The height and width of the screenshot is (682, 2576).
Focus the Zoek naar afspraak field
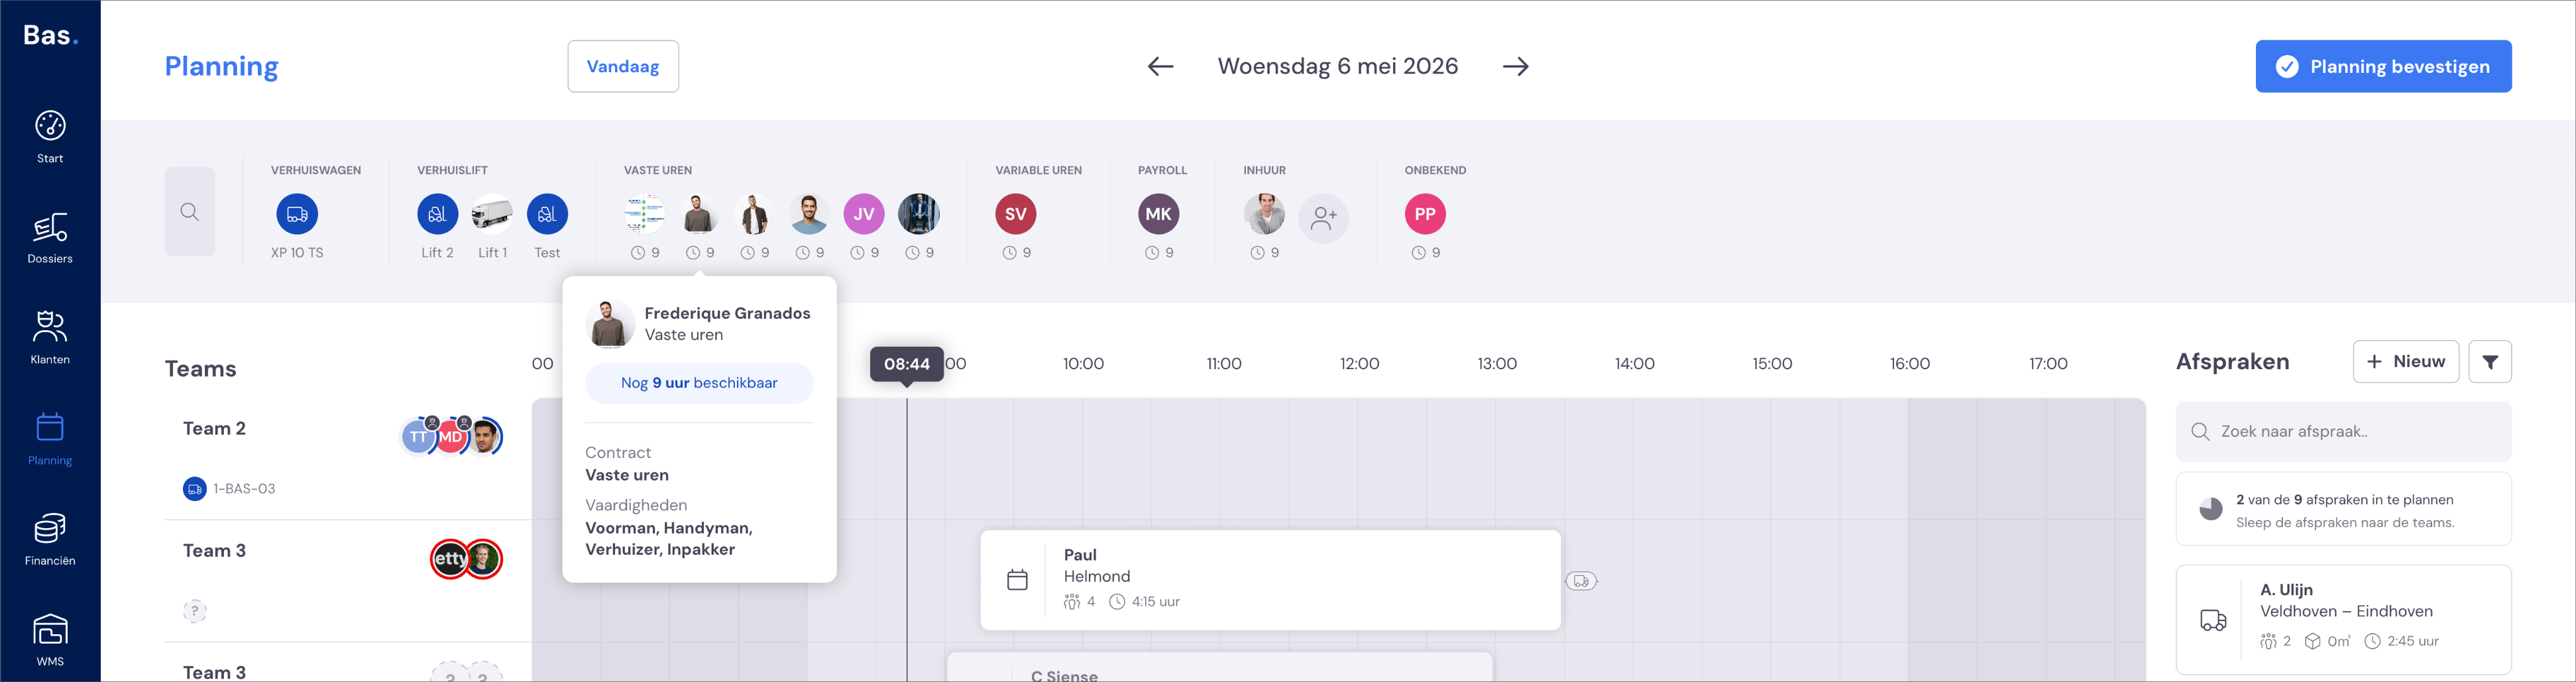(x=2343, y=432)
